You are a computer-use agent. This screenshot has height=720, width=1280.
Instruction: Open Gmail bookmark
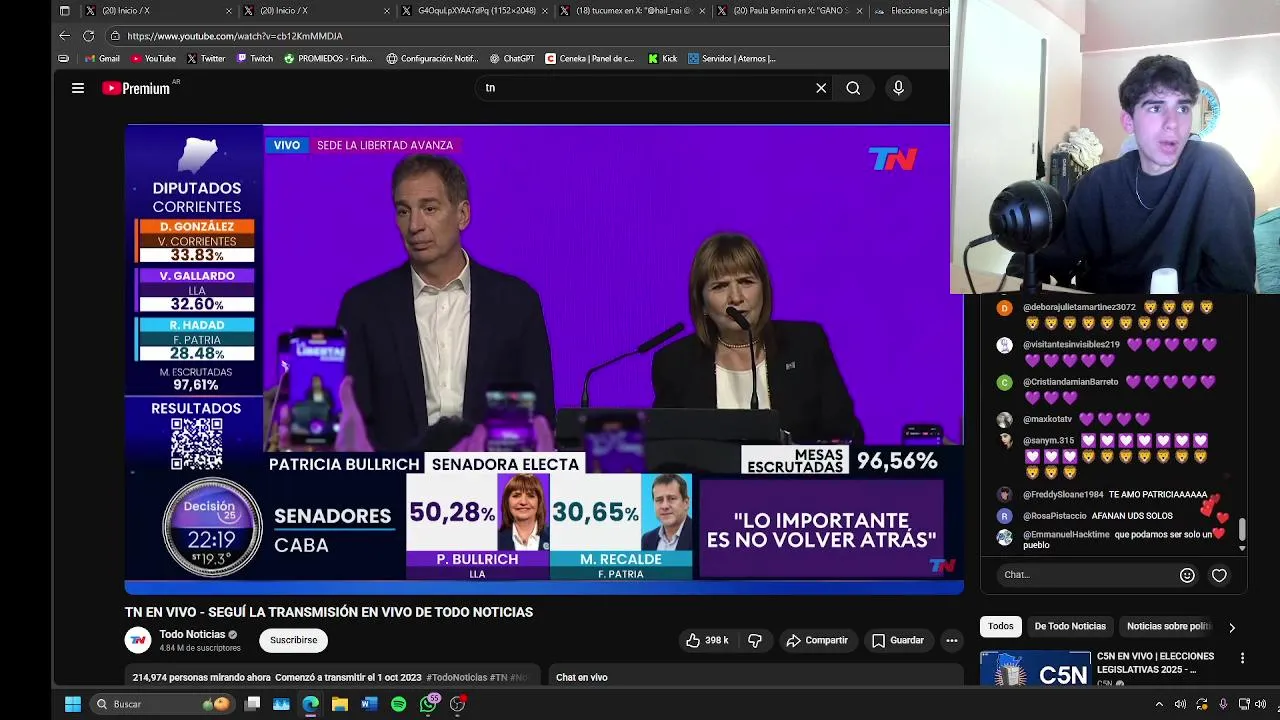coord(102,59)
